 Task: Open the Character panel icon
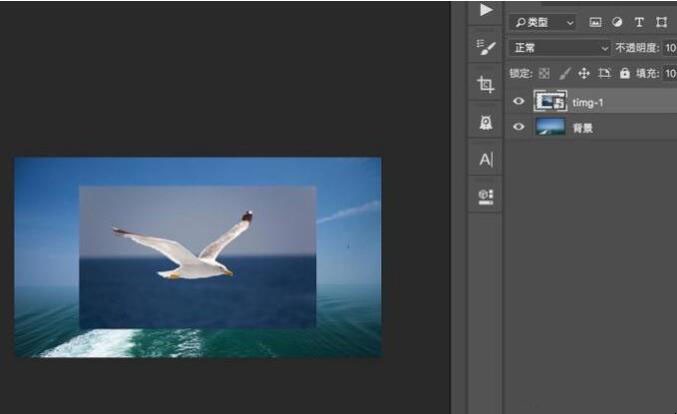click(x=486, y=159)
